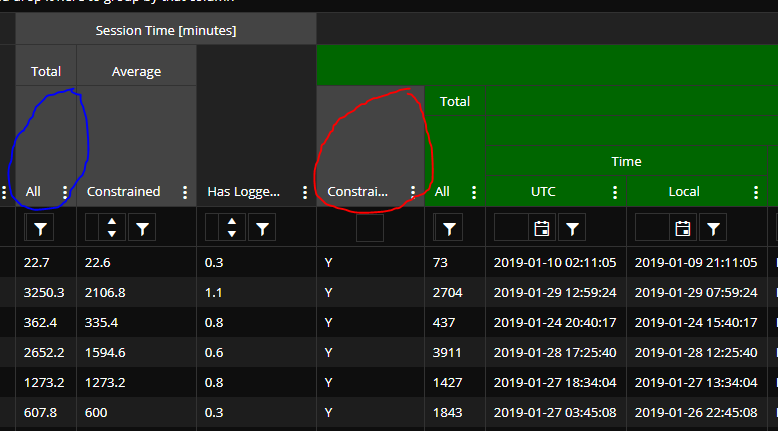Open the filter for the Constrained average column
The image size is (778, 431).
[142, 228]
